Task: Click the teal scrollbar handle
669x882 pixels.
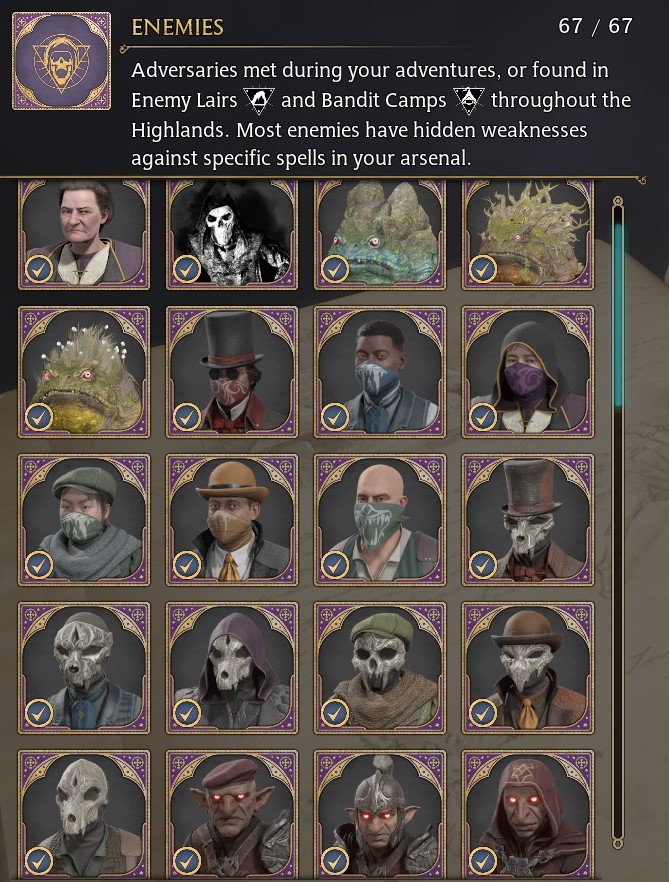Action: 618,314
